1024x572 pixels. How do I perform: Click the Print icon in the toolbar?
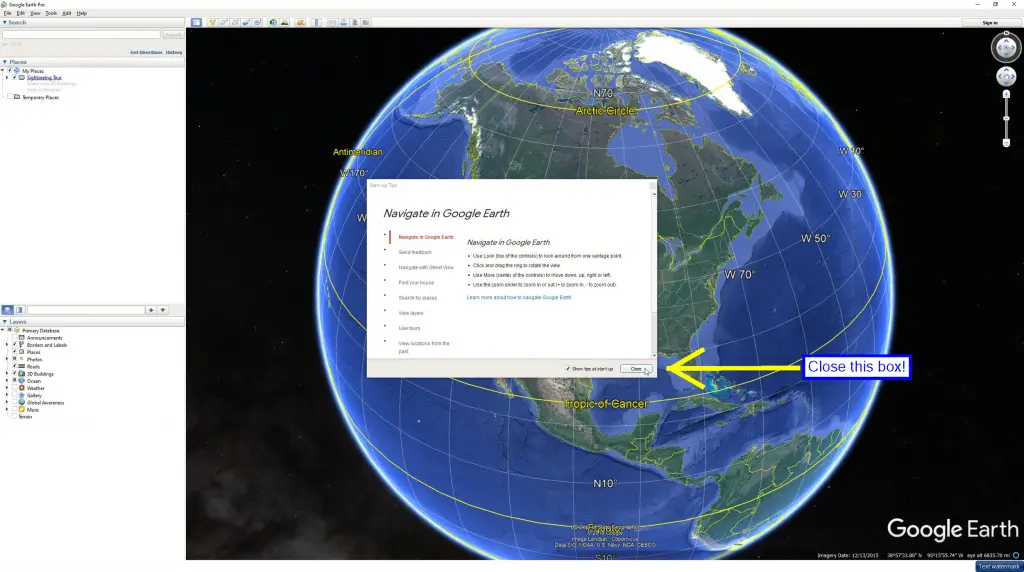344,22
